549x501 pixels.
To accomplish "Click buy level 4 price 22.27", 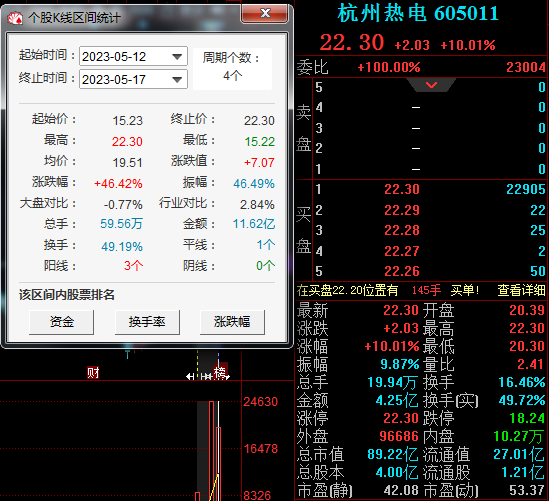I will 402,251.
